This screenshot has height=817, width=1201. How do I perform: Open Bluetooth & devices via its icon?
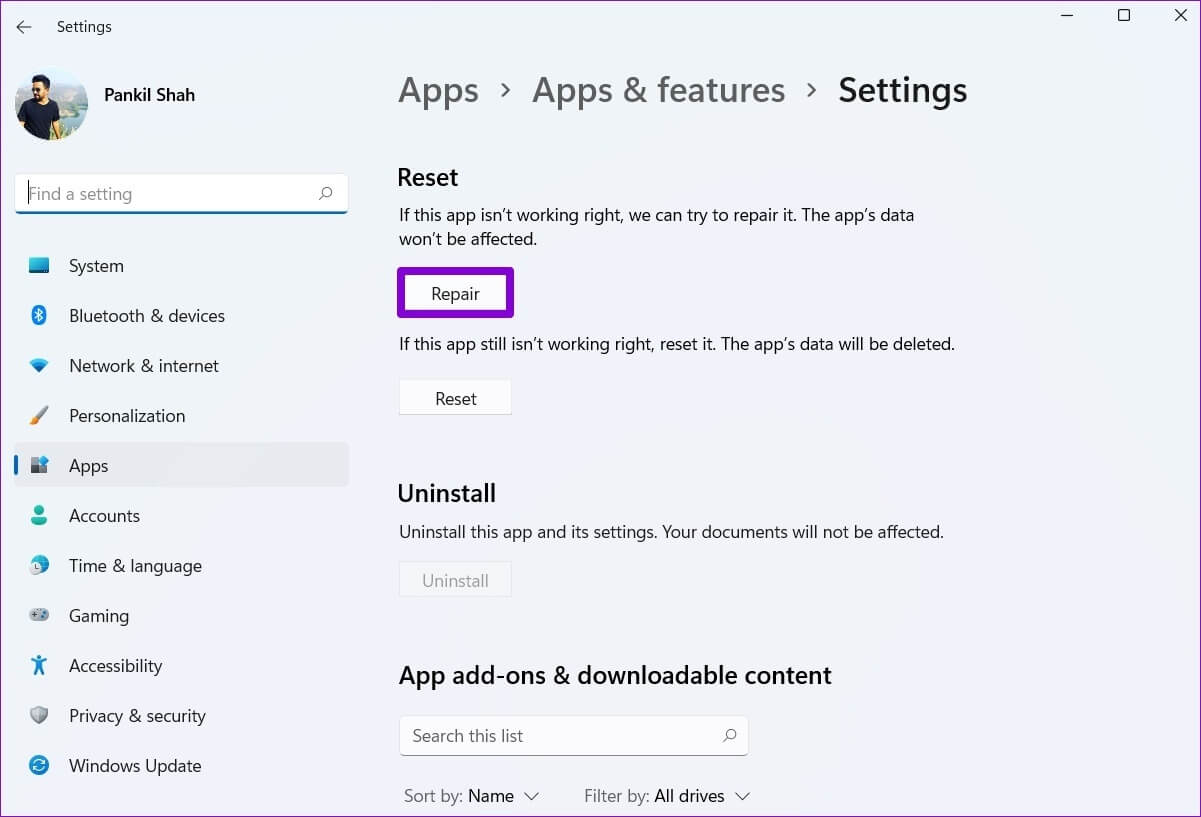coord(39,316)
